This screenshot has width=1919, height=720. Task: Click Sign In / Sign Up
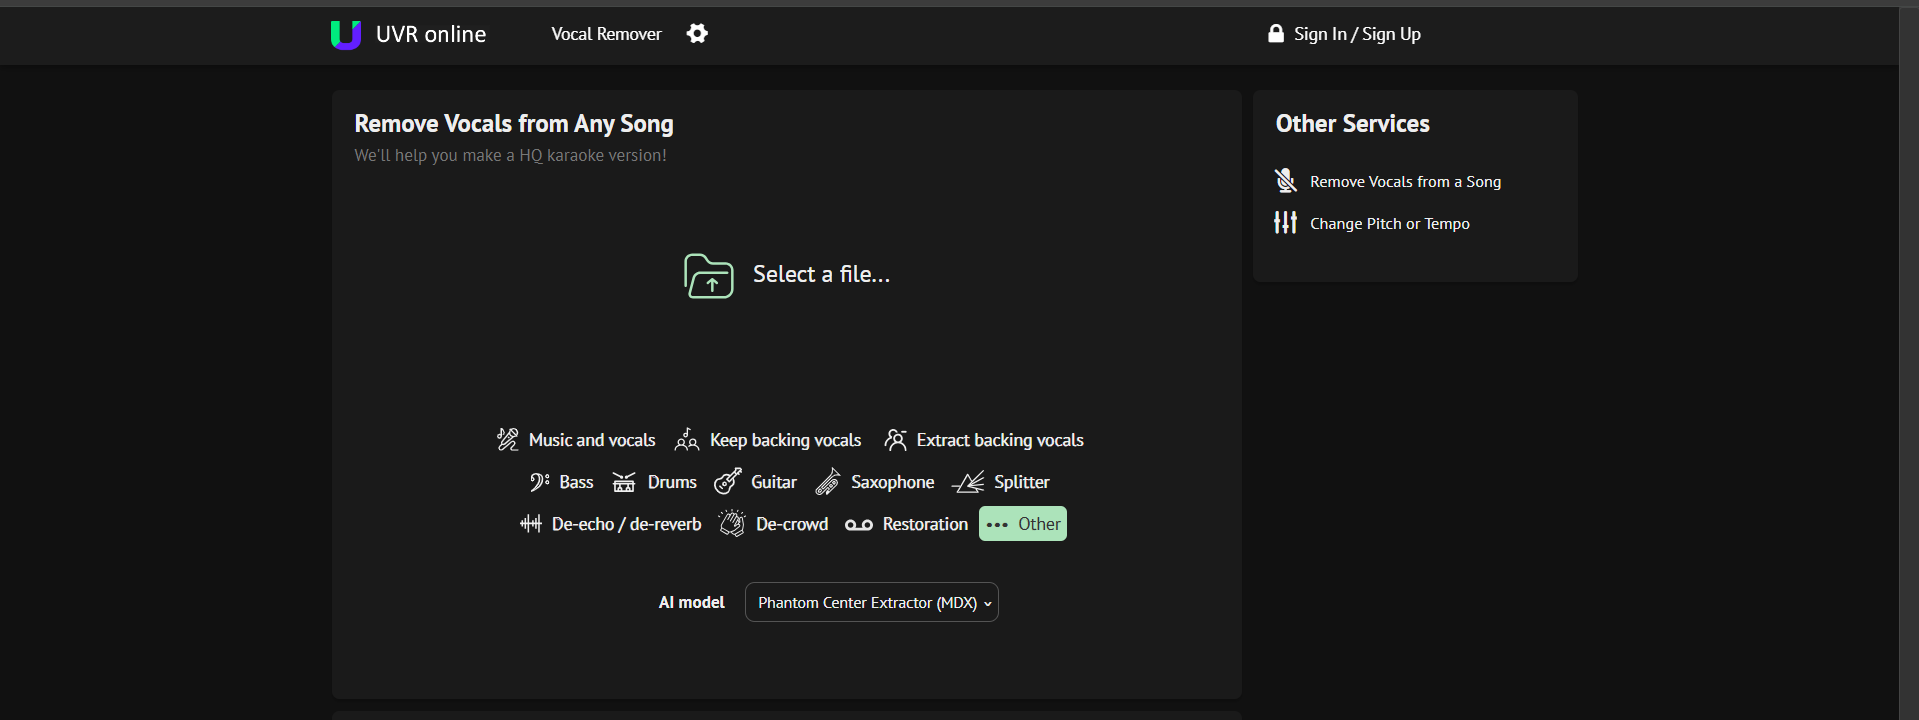1344,34
